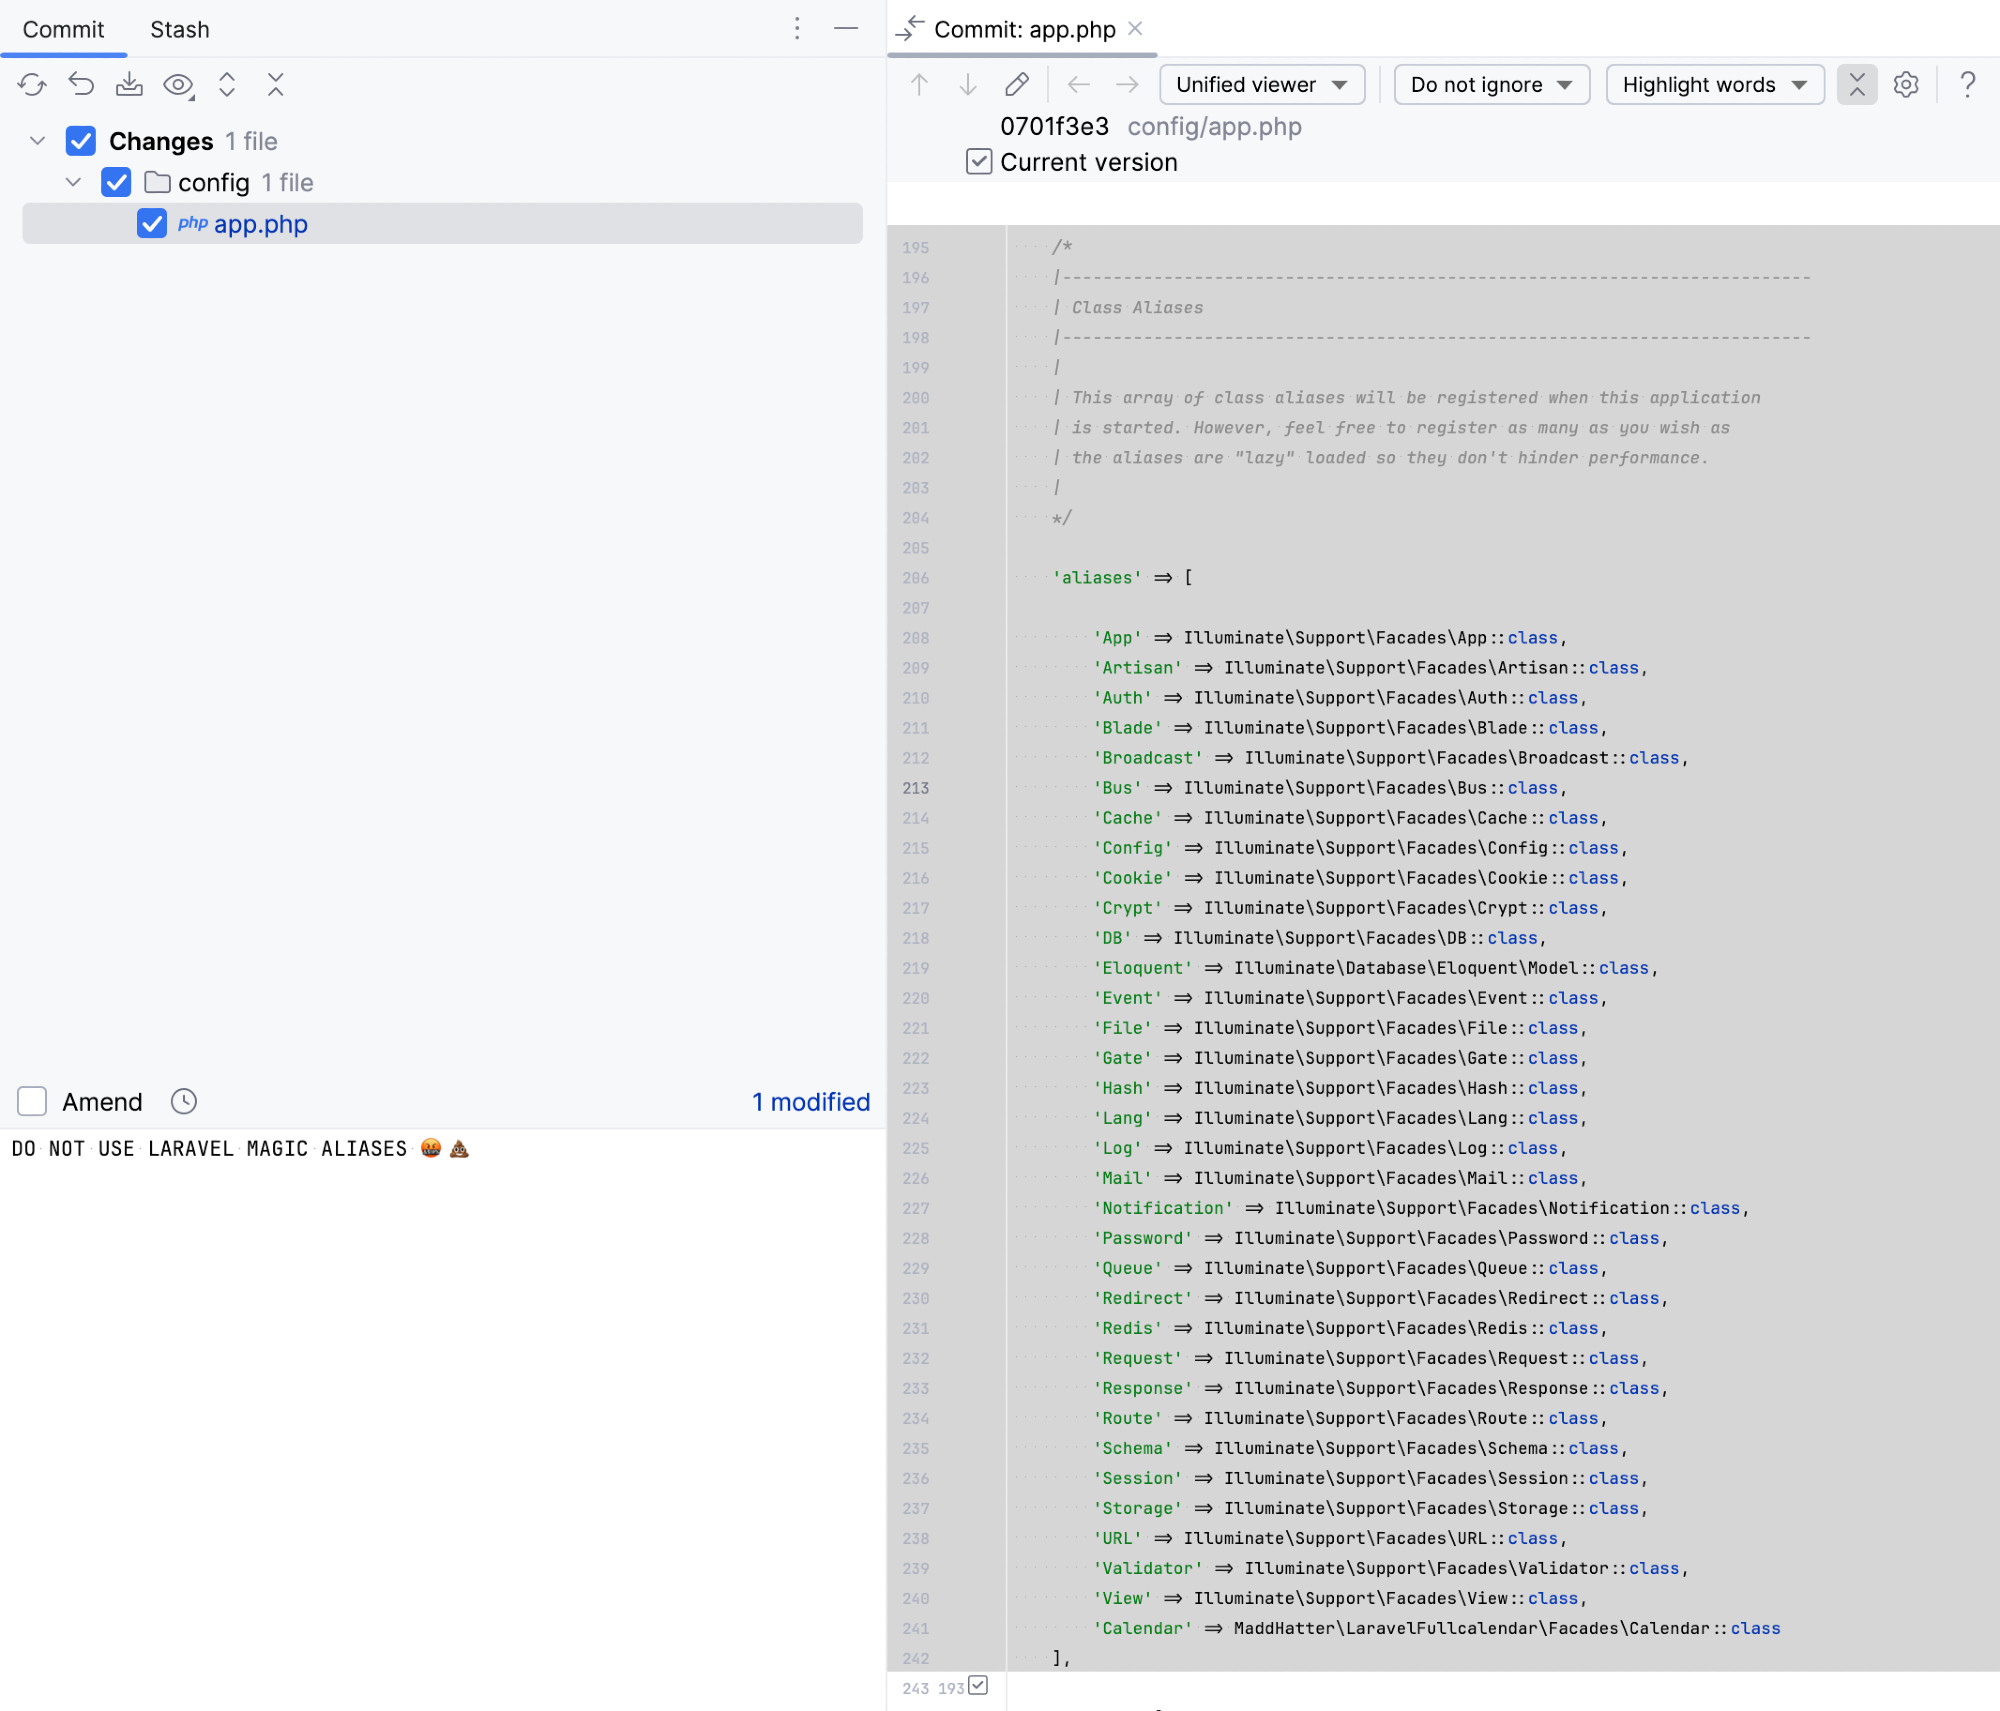Open diff viewer settings gear

(x=1906, y=85)
